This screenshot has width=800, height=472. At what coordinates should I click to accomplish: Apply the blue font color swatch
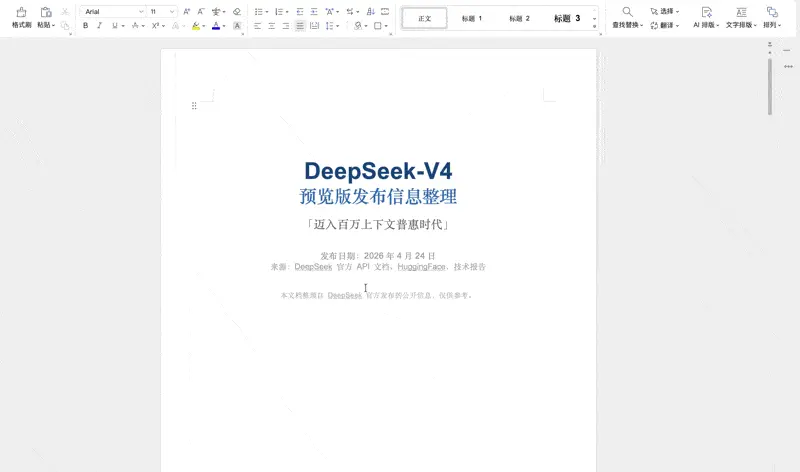coord(216,26)
